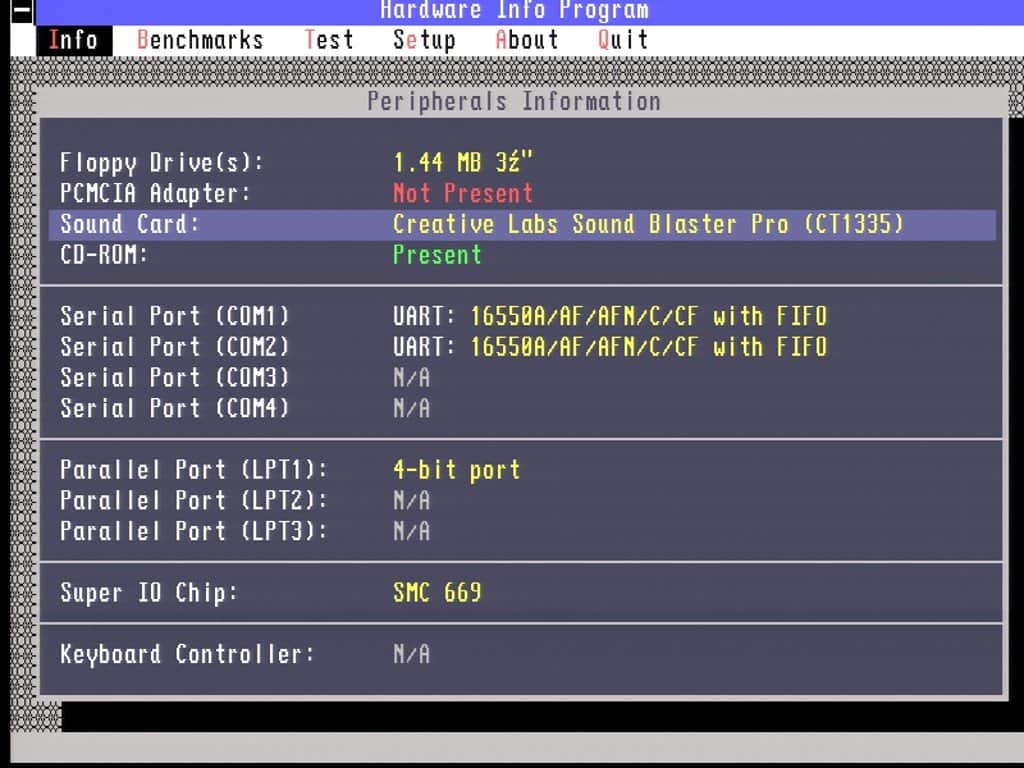Select the Sound Card row
Screen dimensions: 1024x768
tap(522, 225)
